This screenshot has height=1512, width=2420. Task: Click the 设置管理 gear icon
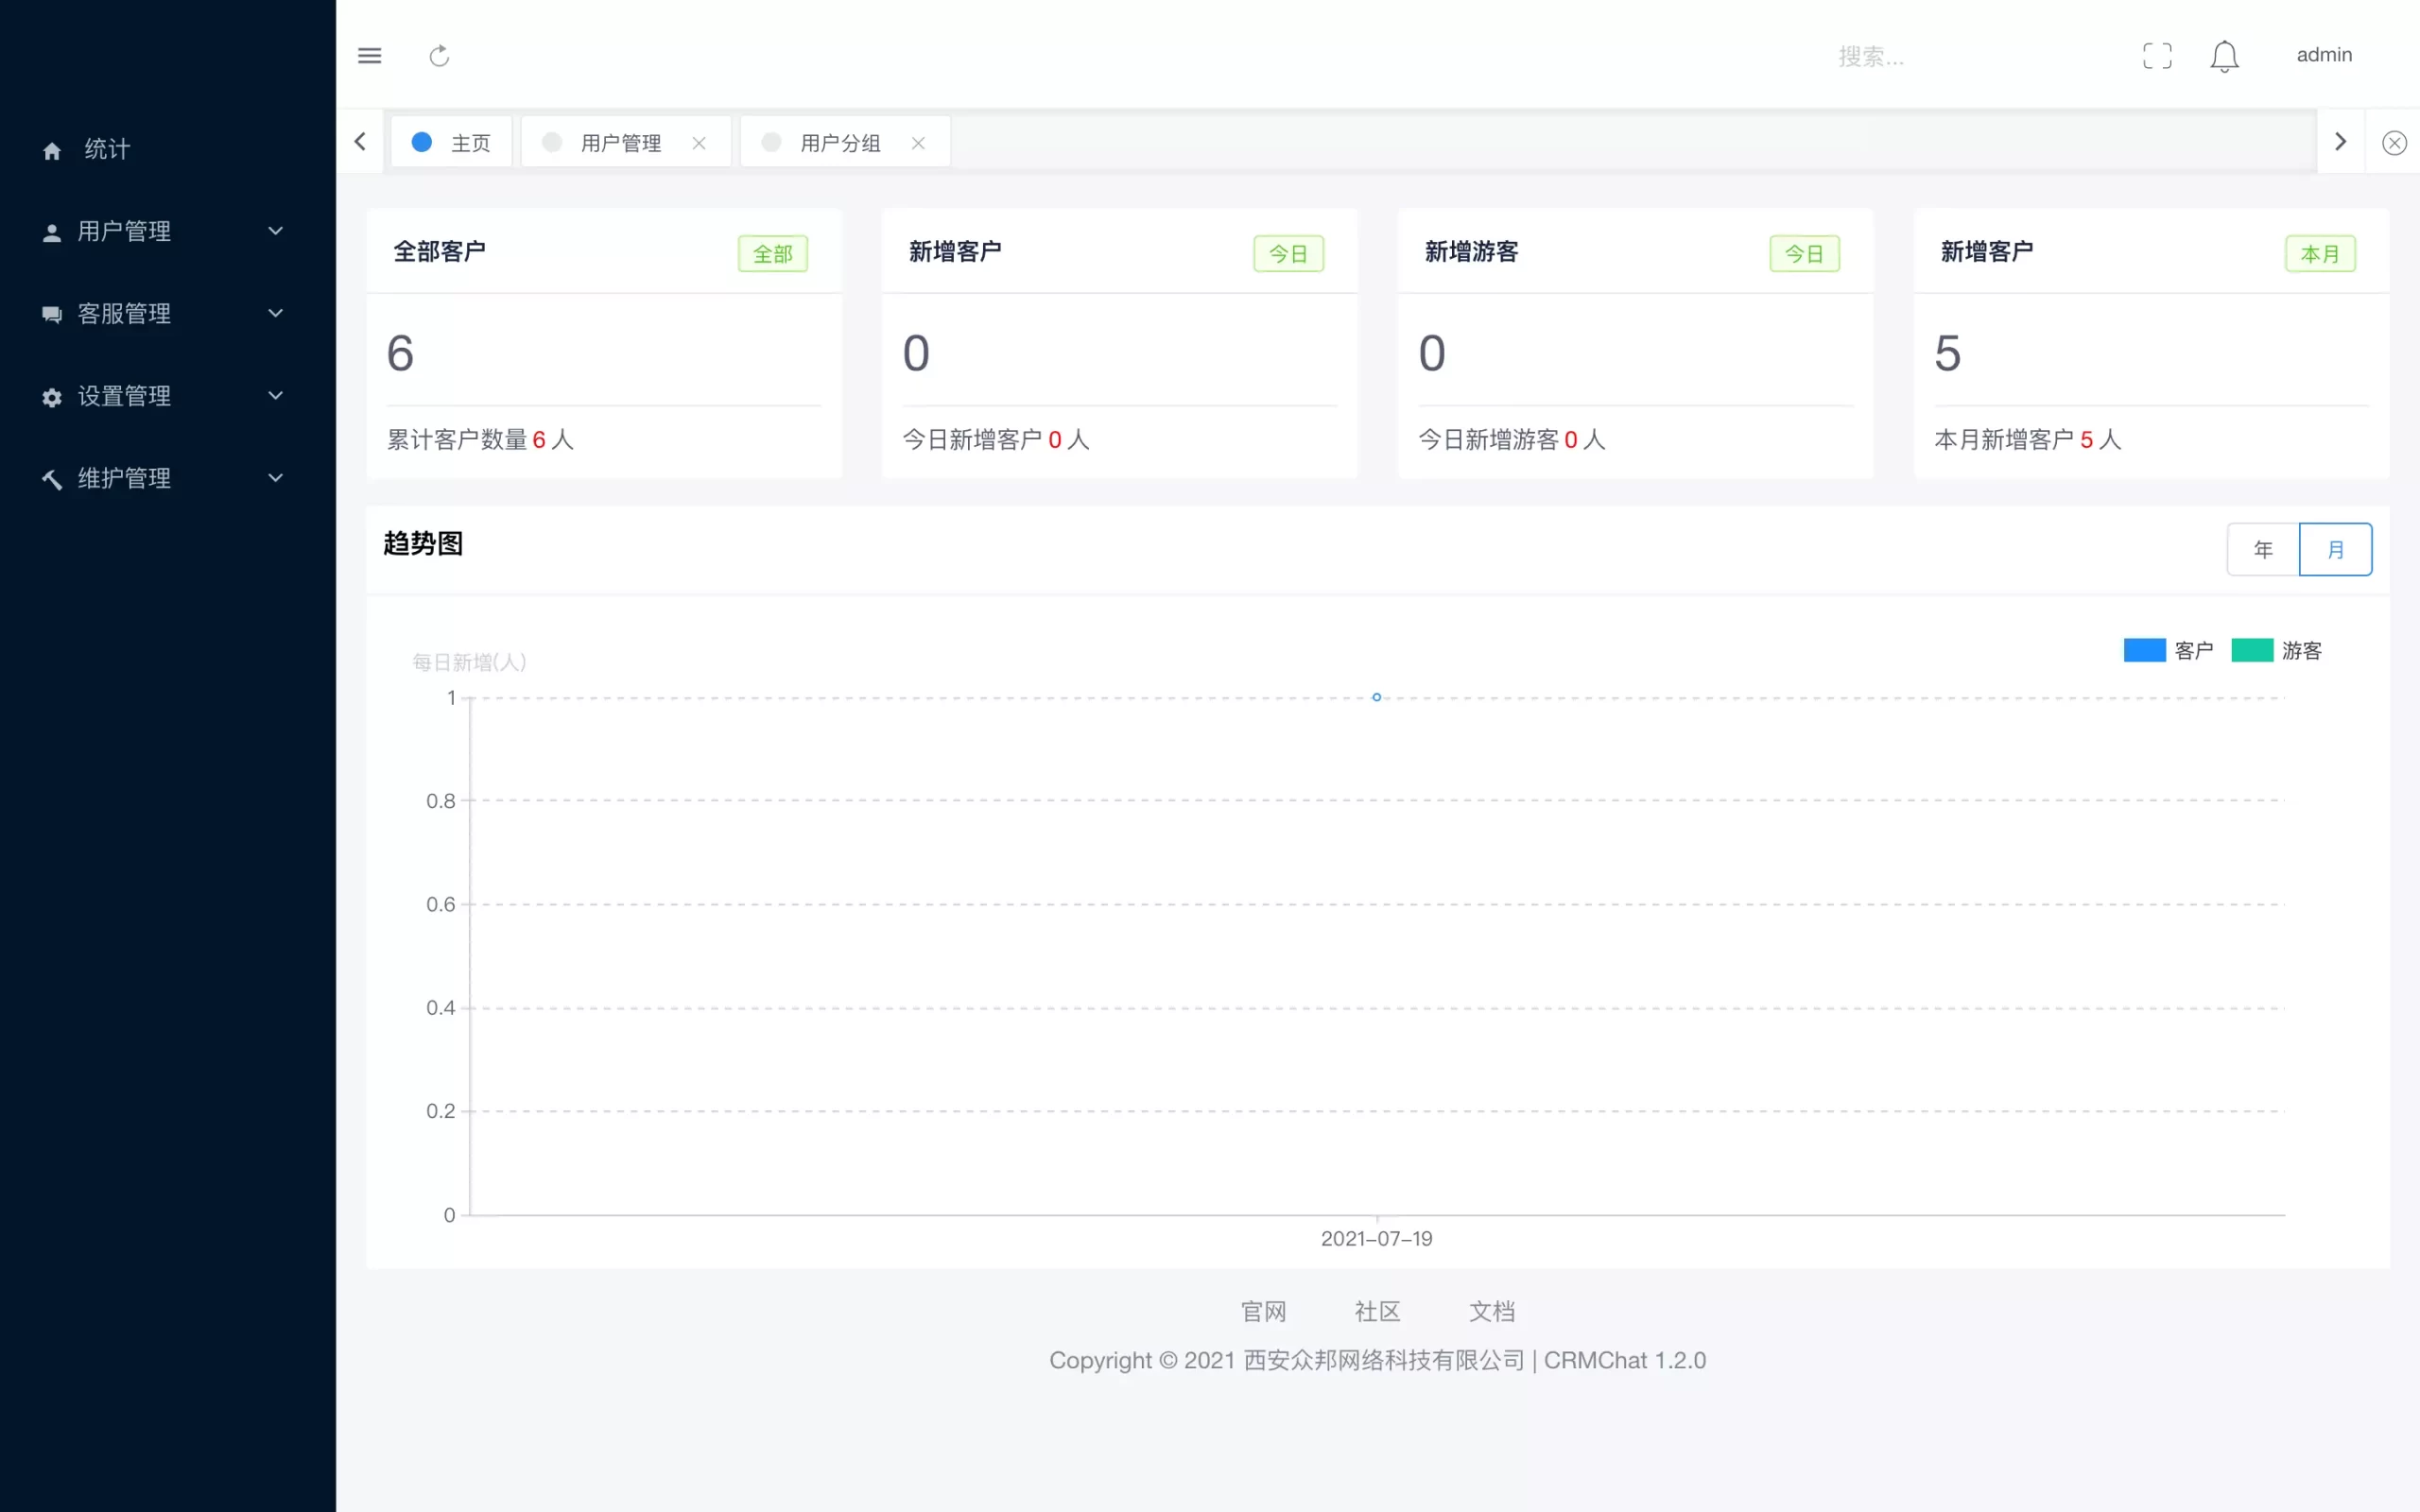pyautogui.click(x=52, y=396)
